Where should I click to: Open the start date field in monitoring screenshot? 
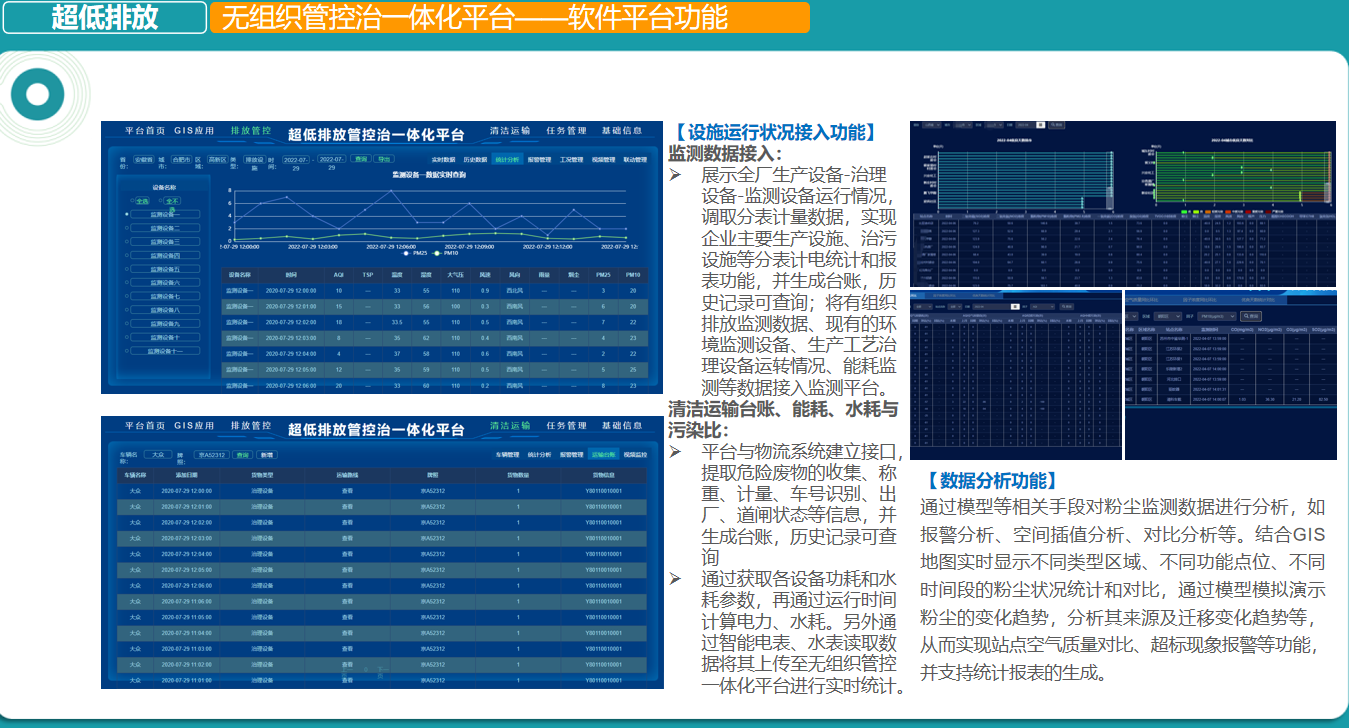click(x=296, y=160)
